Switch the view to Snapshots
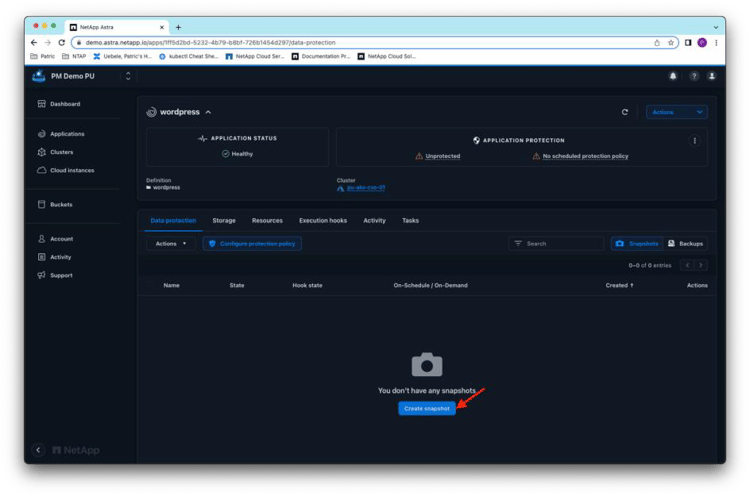This screenshot has height=496, width=750. pyautogui.click(x=636, y=243)
